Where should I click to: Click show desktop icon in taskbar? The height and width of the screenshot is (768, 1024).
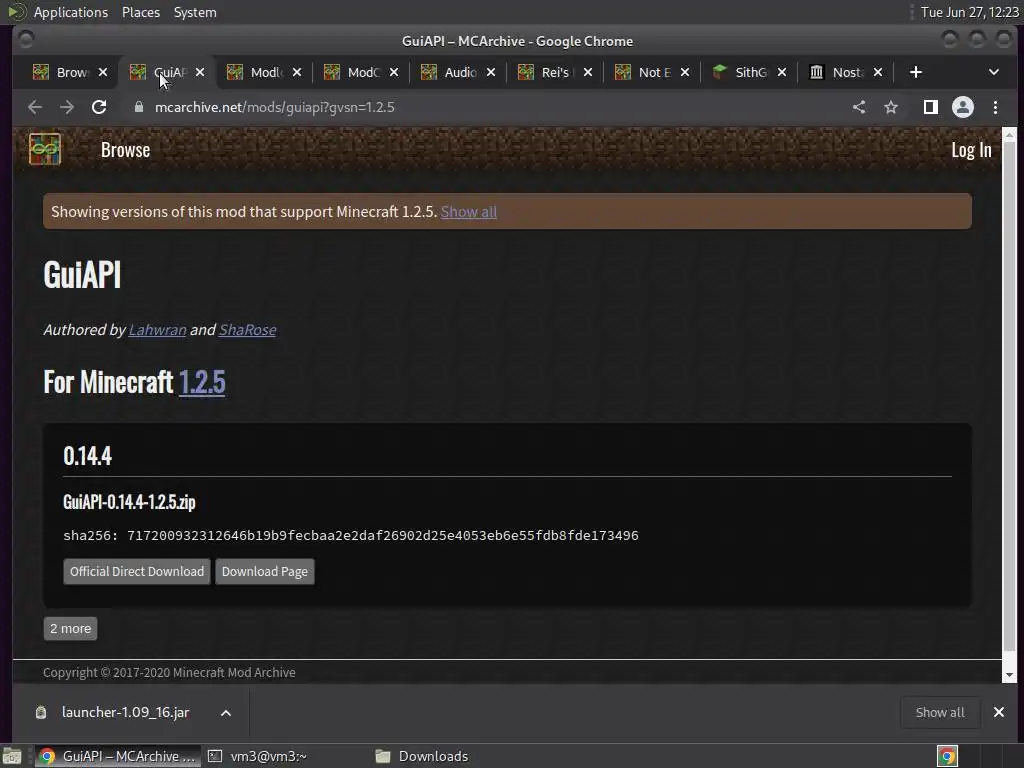pyautogui.click(x=12, y=756)
